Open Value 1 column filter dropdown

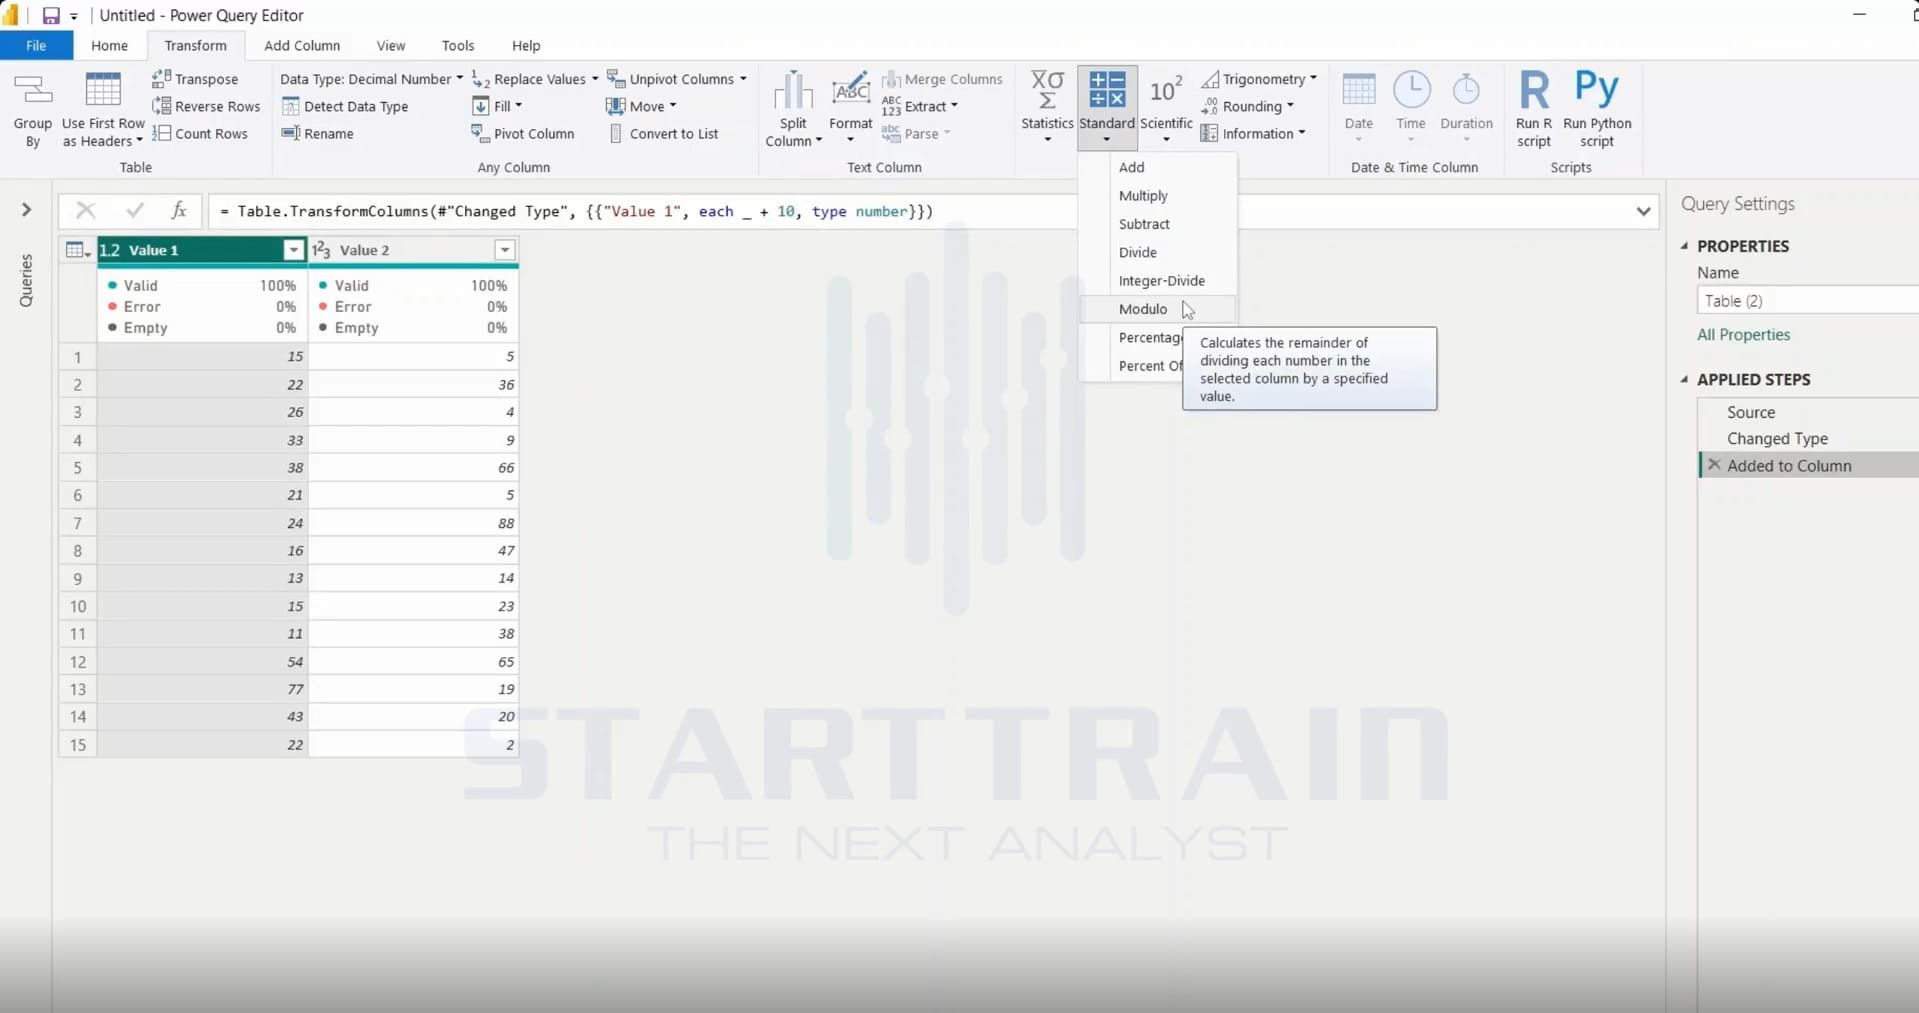coord(293,250)
